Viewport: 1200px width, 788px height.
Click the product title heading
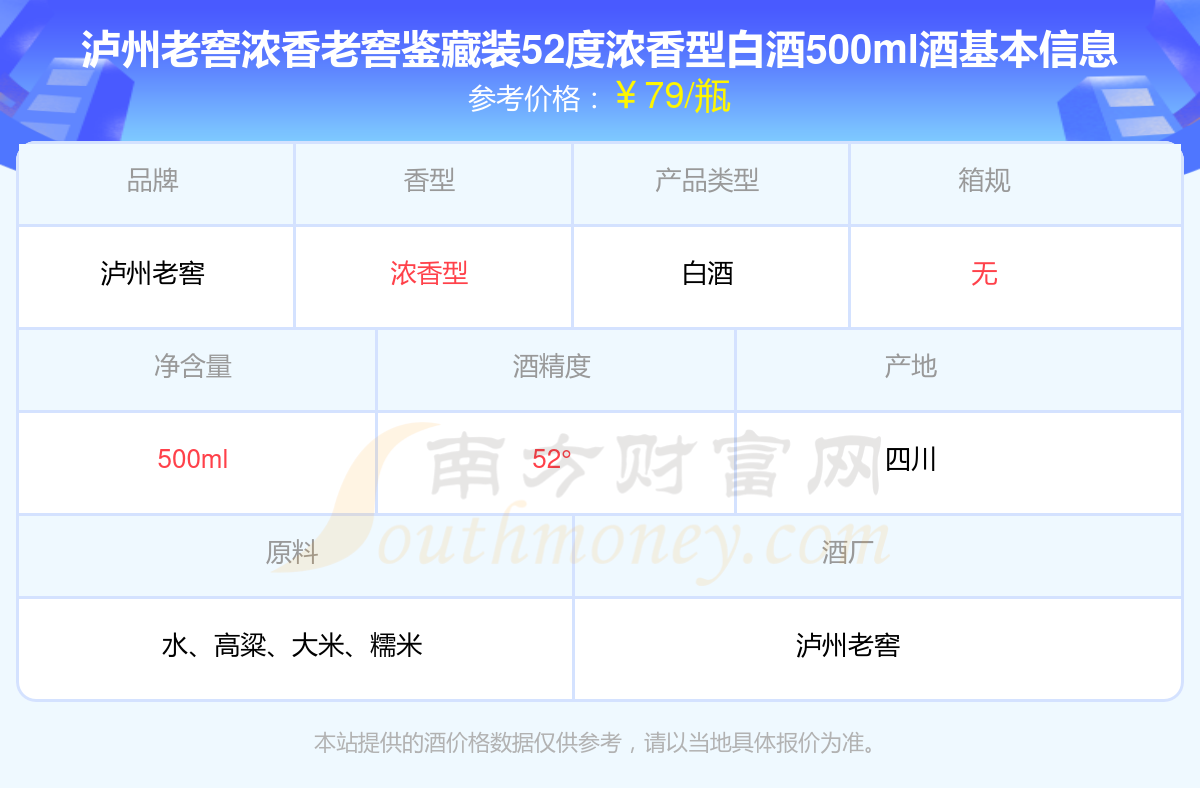point(599,49)
